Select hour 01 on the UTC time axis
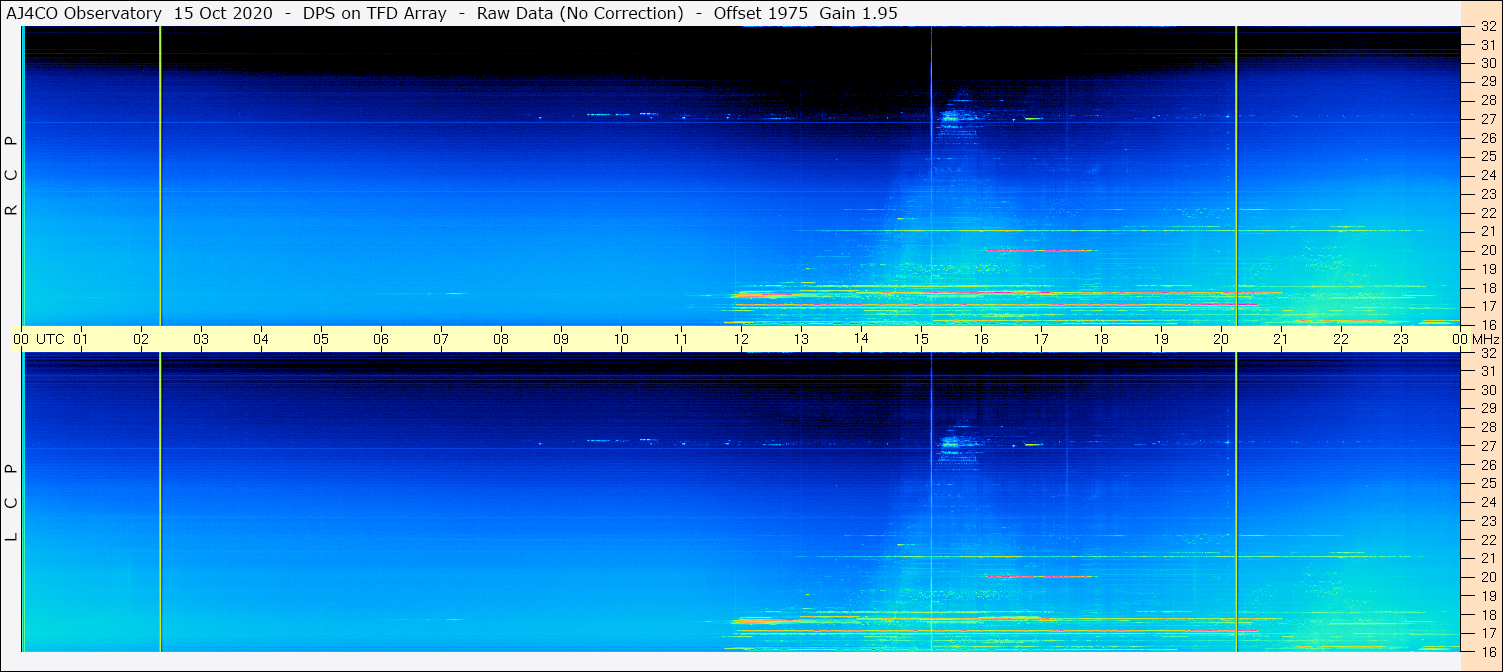1503x672 pixels. [x=81, y=339]
